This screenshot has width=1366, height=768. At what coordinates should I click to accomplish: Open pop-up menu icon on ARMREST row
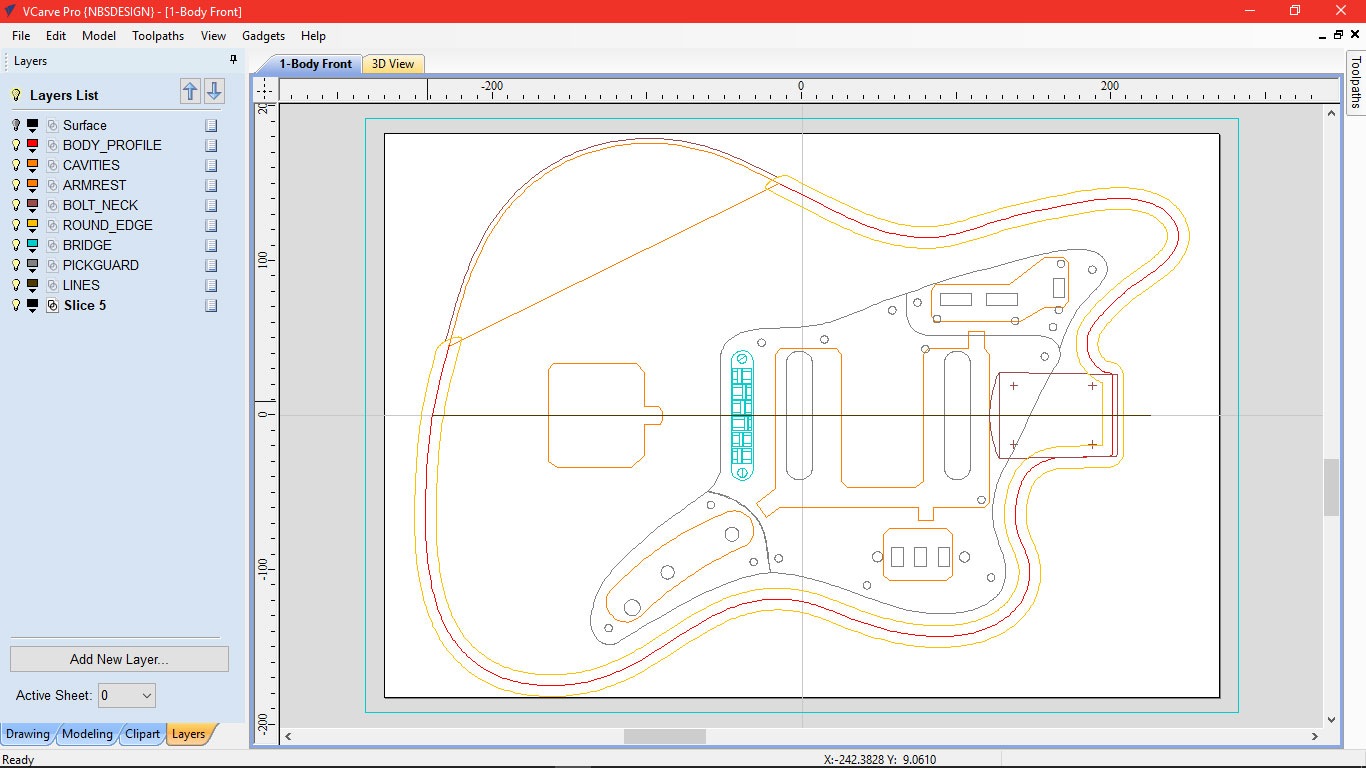211,185
